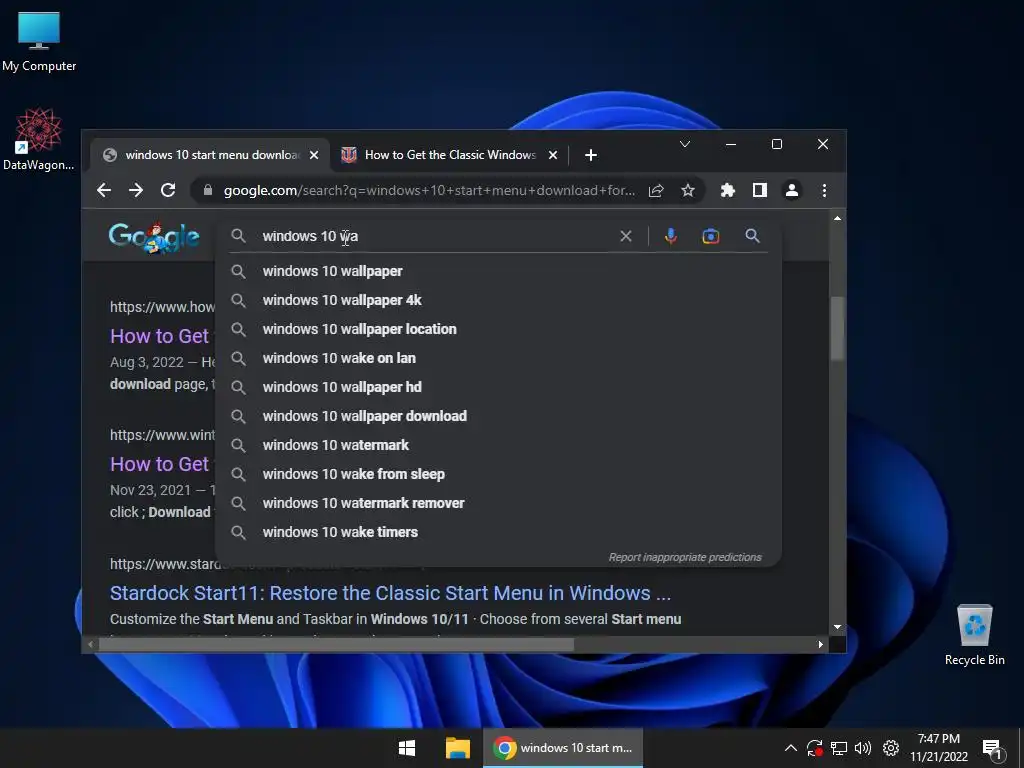Reload the Google search page
The height and width of the screenshot is (768, 1024).
pos(168,190)
